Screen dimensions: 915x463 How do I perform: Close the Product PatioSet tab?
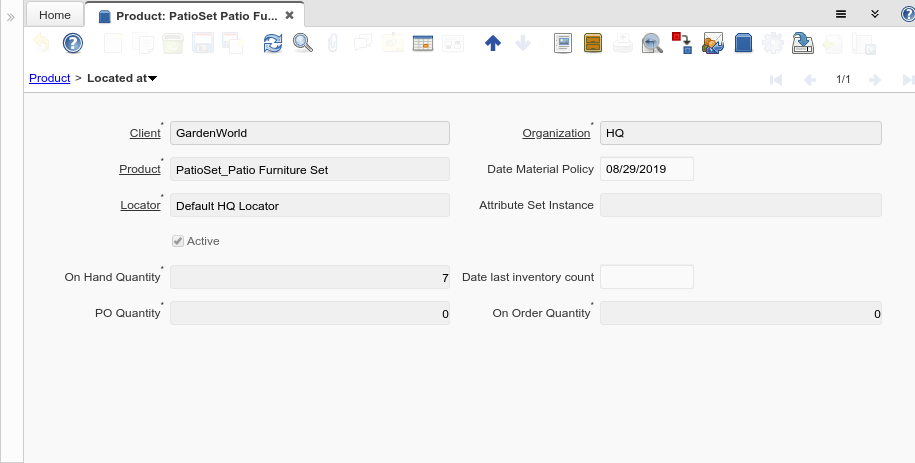pyautogui.click(x=290, y=15)
